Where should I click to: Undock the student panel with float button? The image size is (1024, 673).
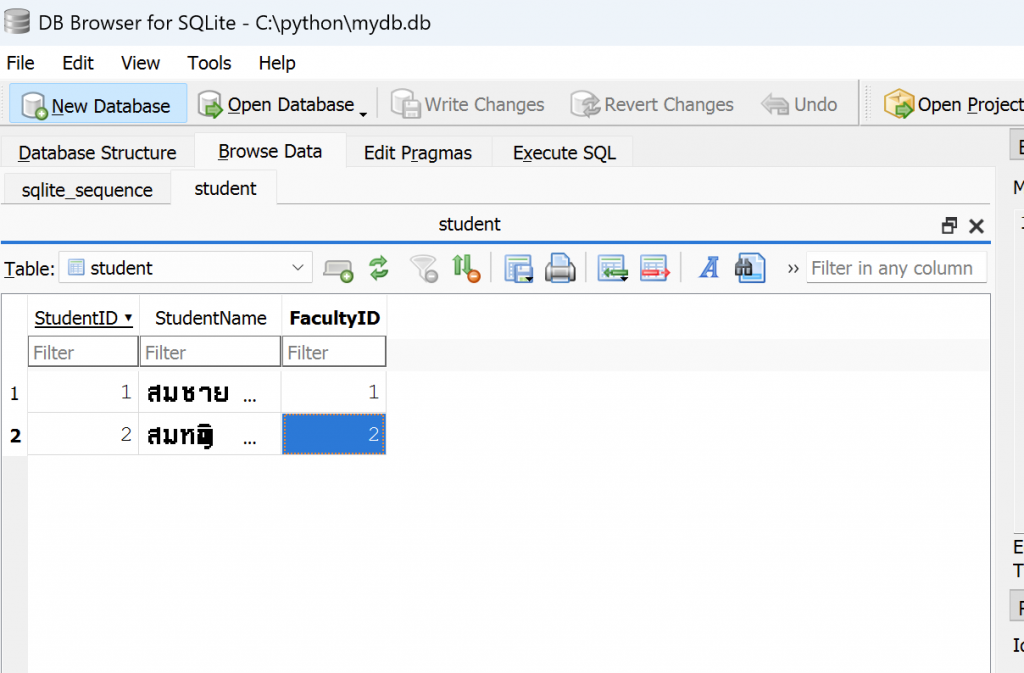(x=950, y=226)
